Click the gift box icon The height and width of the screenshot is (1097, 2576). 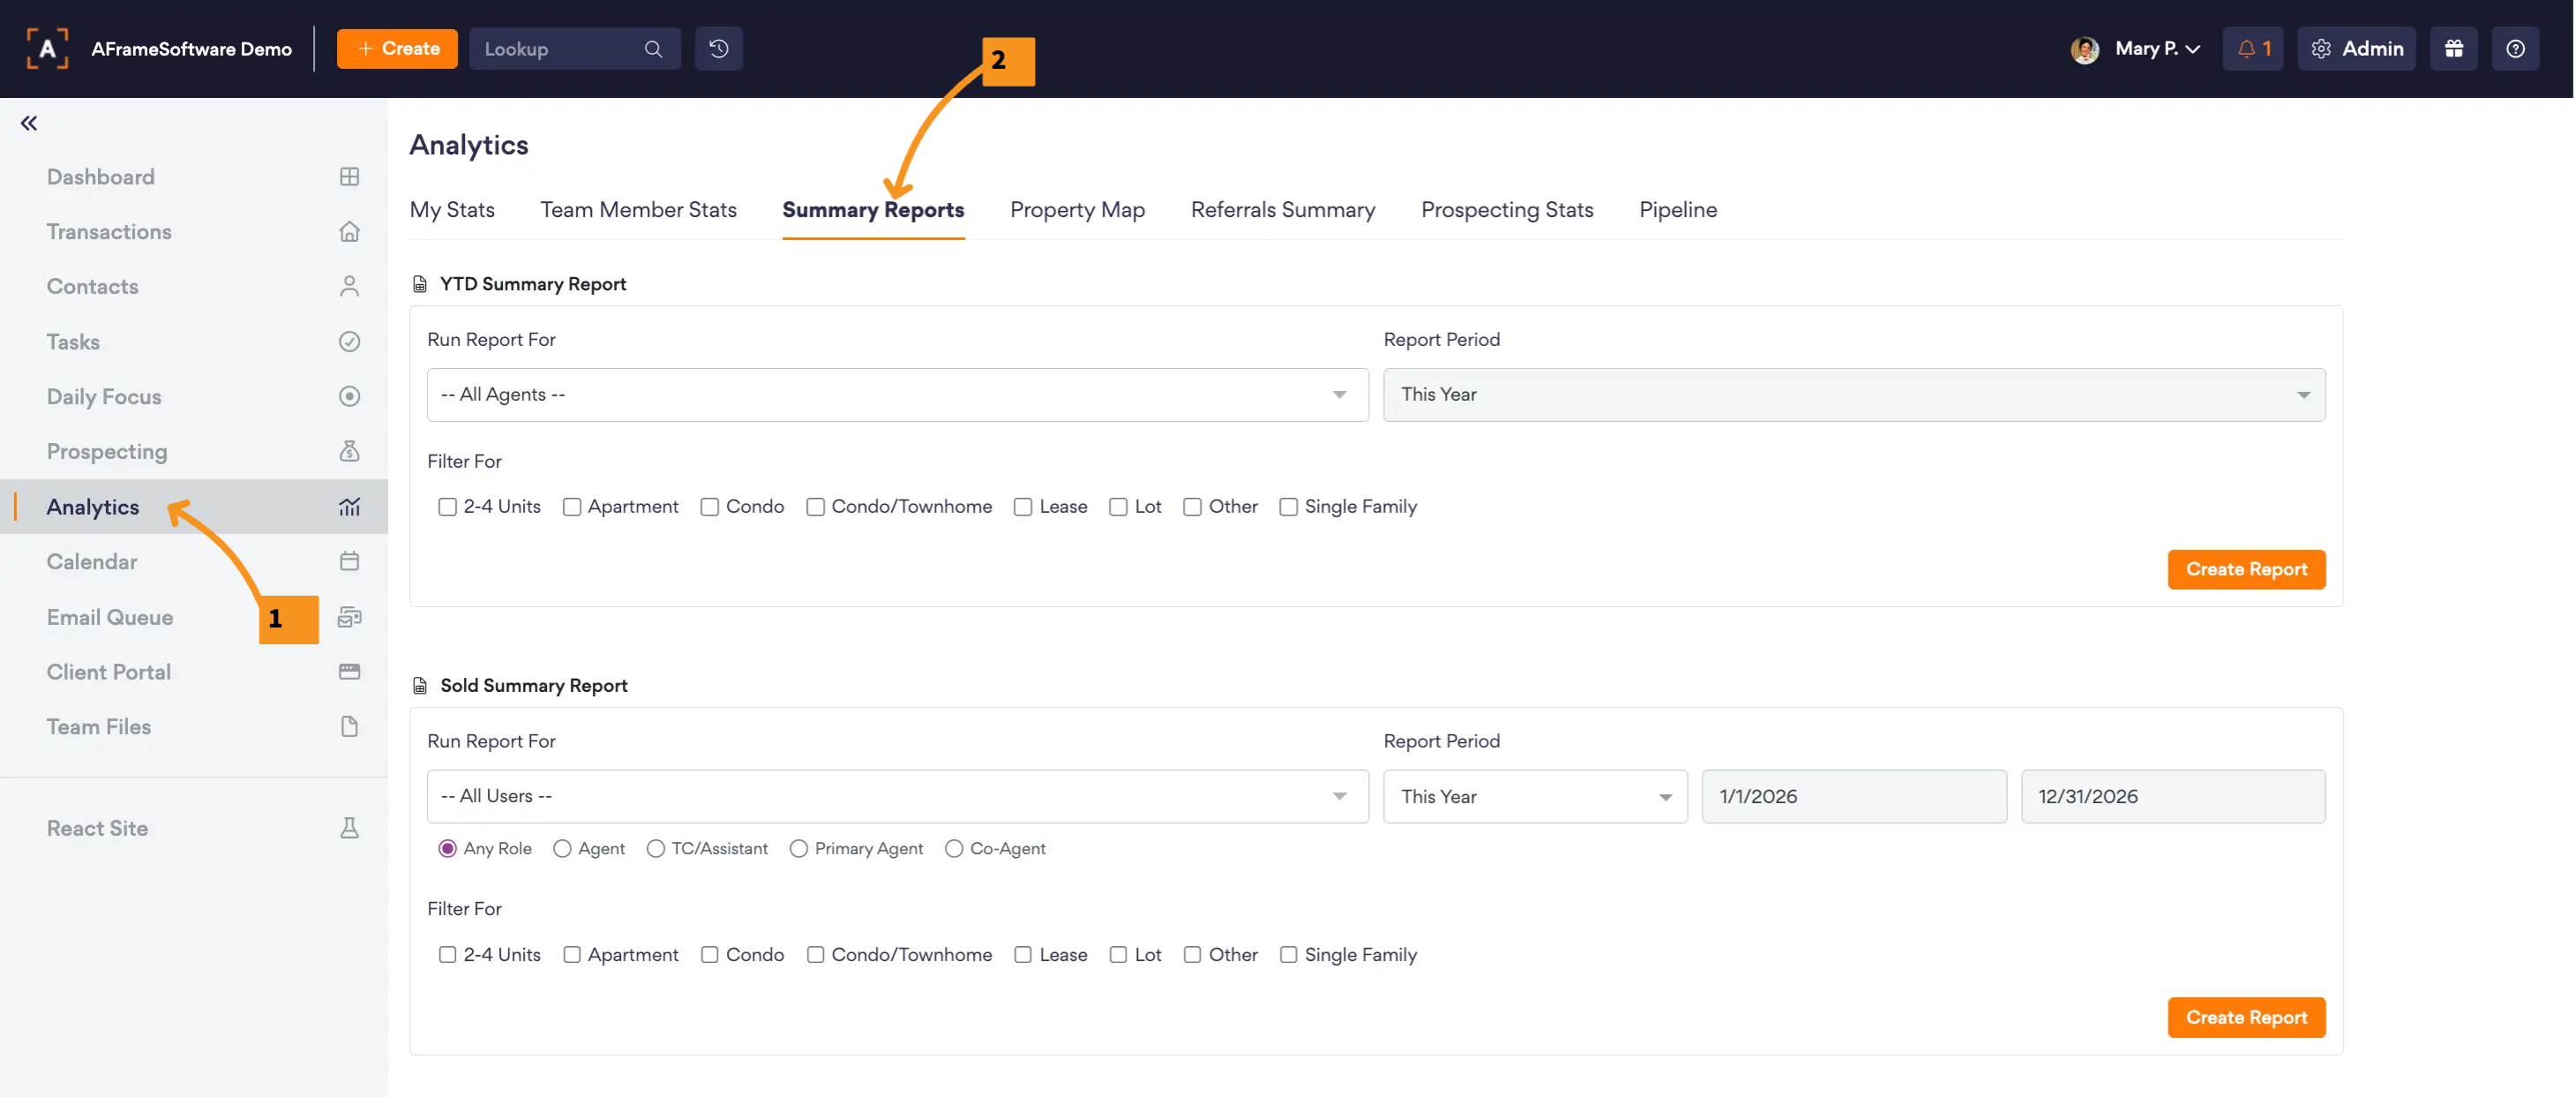pyautogui.click(x=2453, y=48)
